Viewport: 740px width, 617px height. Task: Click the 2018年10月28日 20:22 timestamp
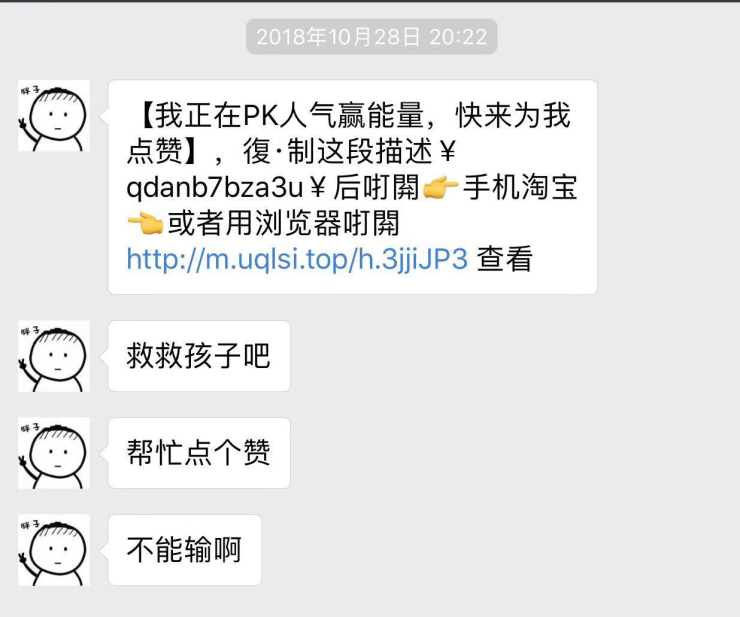371,36
